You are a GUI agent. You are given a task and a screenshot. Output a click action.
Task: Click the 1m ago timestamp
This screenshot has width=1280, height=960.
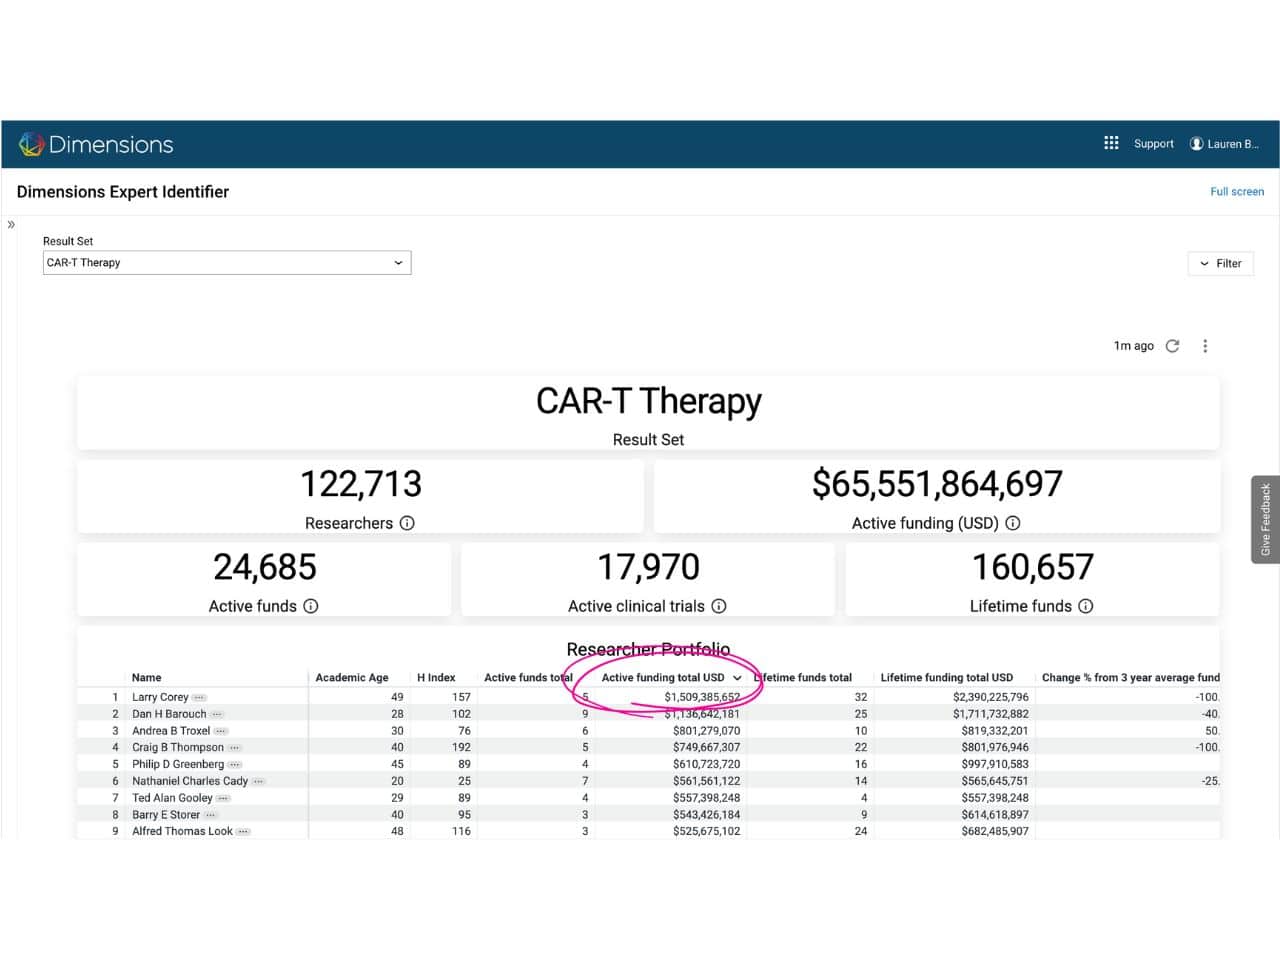(x=1133, y=346)
